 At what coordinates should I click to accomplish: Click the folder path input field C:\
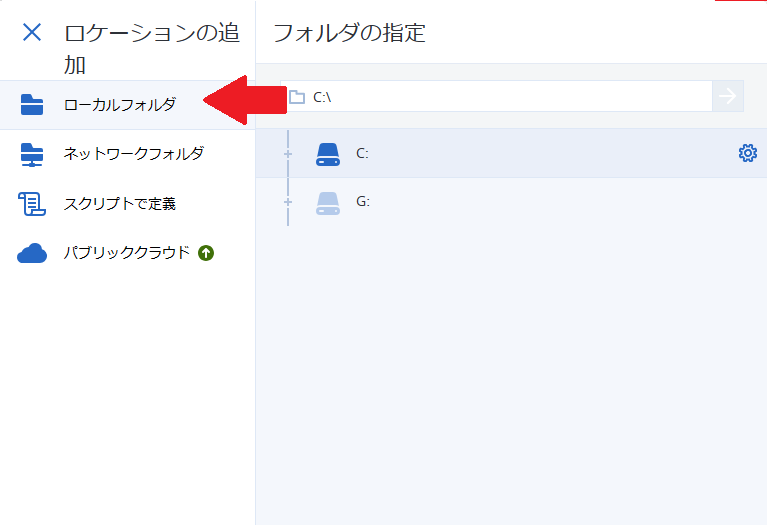tap(496, 96)
